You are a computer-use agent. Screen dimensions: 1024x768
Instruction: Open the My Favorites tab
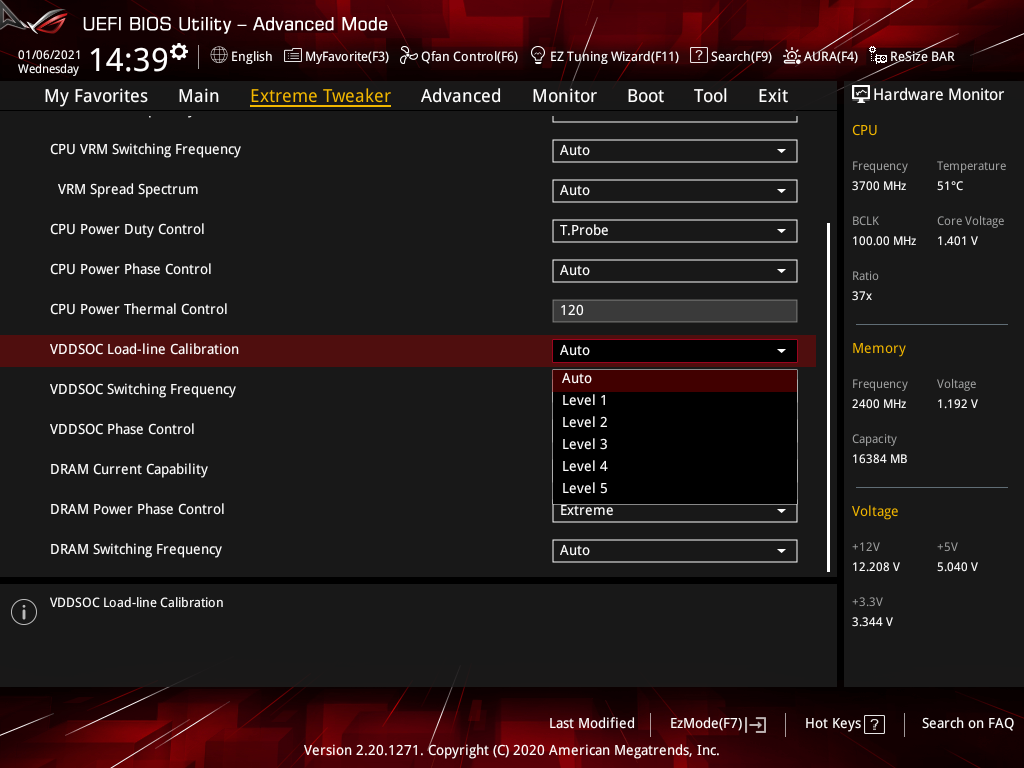click(x=96, y=96)
